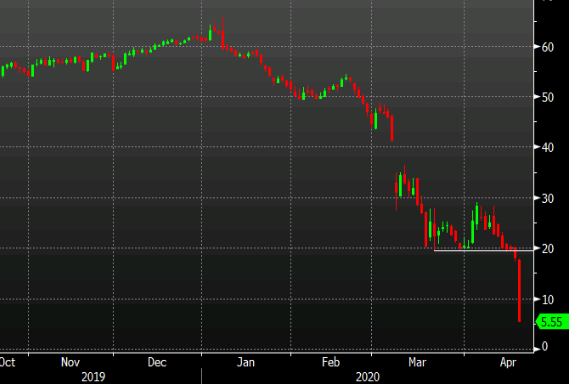Click the Feb month label
569x384 pixels.
tap(331, 362)
